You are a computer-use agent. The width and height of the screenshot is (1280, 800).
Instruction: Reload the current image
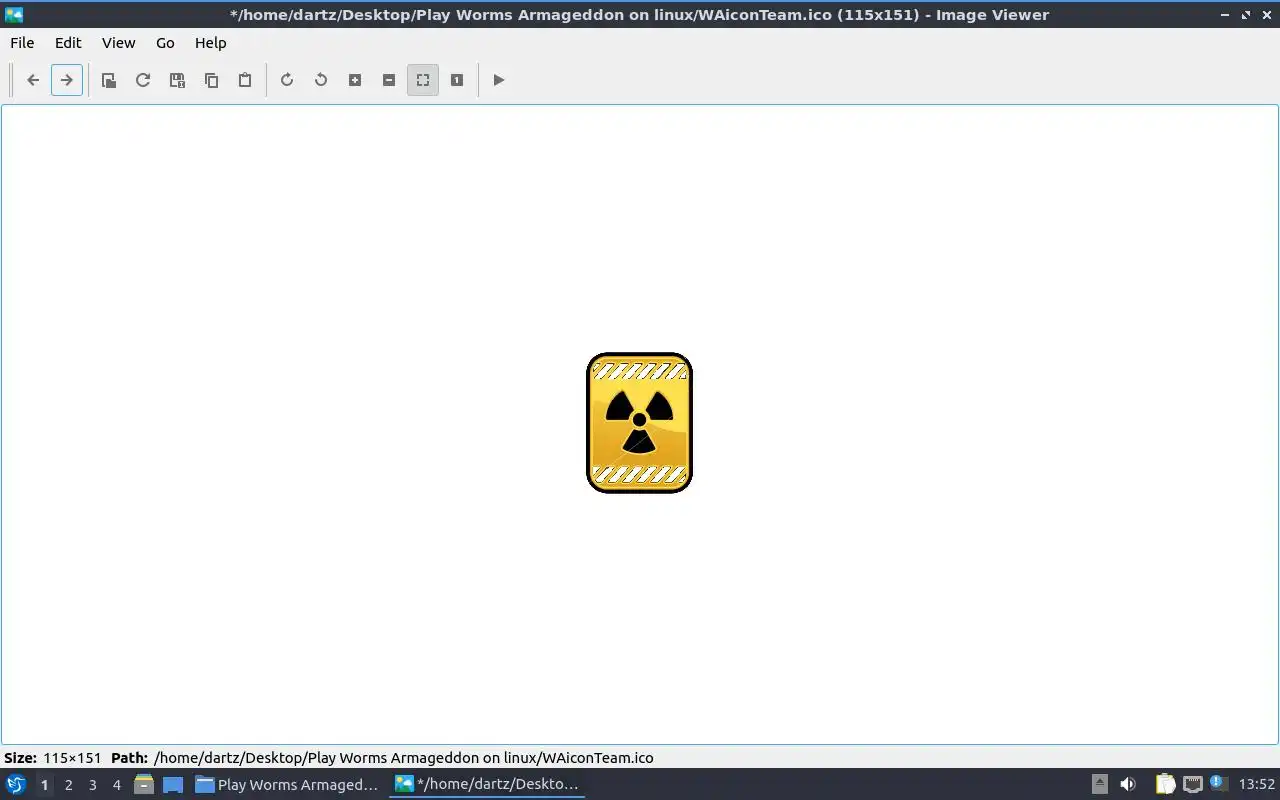pyautogui.click(x=143, y=80)
